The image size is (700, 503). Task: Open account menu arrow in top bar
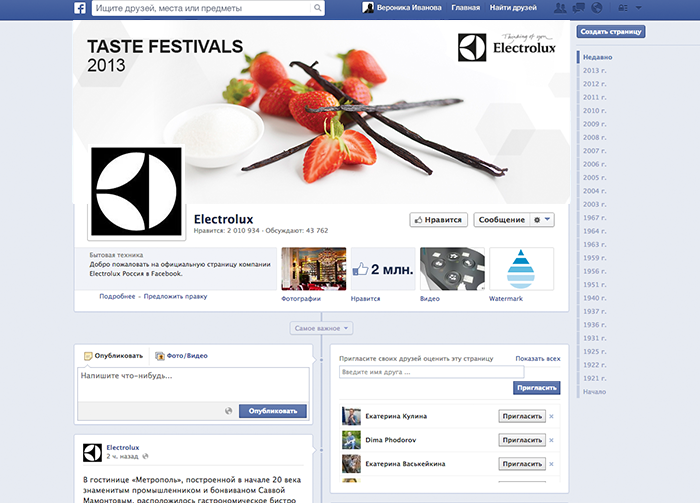click(x=638, y=8)
